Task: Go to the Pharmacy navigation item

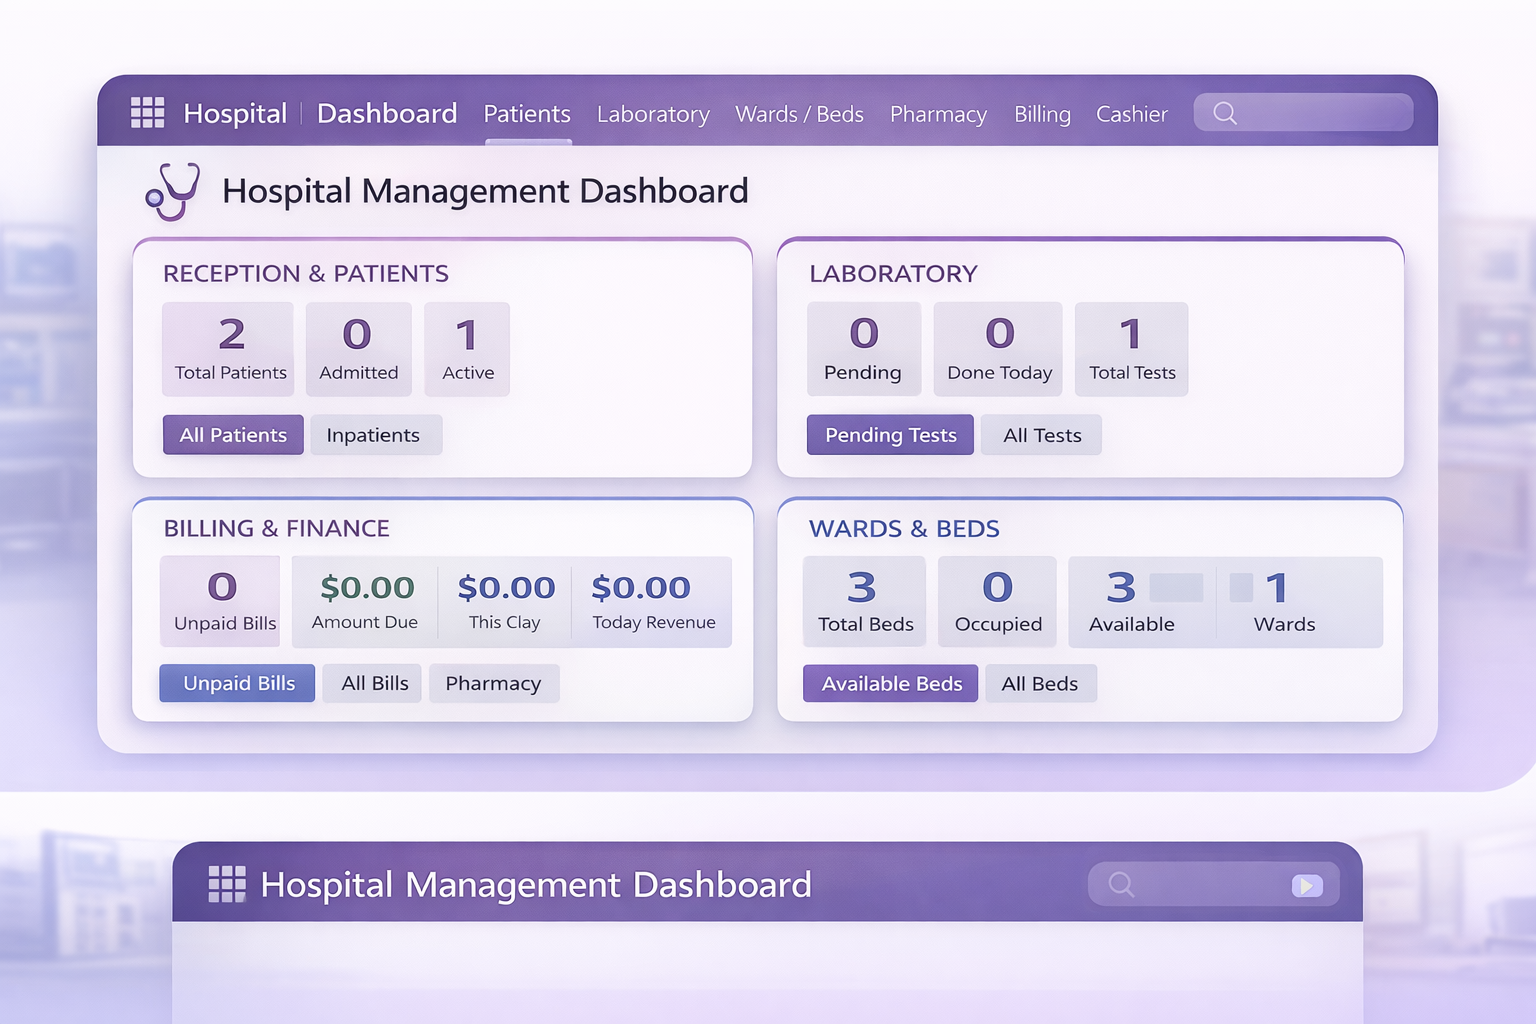Action: (938, 114)
